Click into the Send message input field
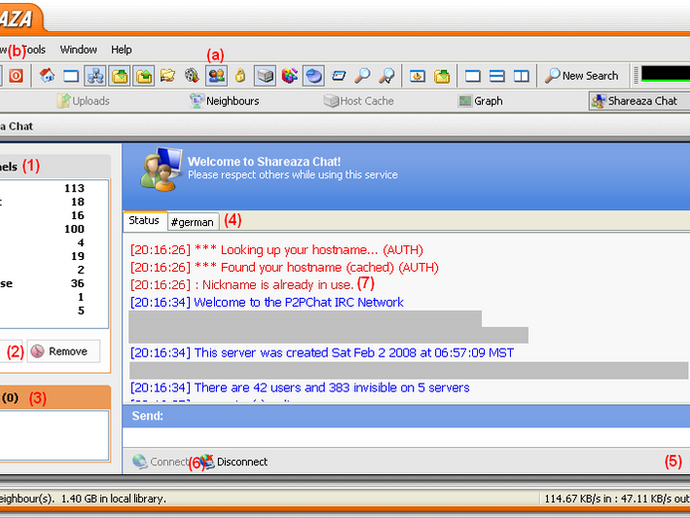This screenshot has width=690, height=518. click(406, 437)
